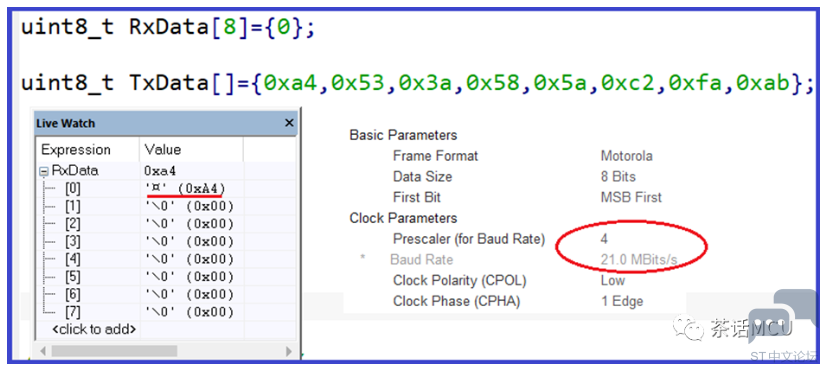Viewport: 827px width, 372px height.
Task: Select the RxData [5] row
Action: point(165,276)
